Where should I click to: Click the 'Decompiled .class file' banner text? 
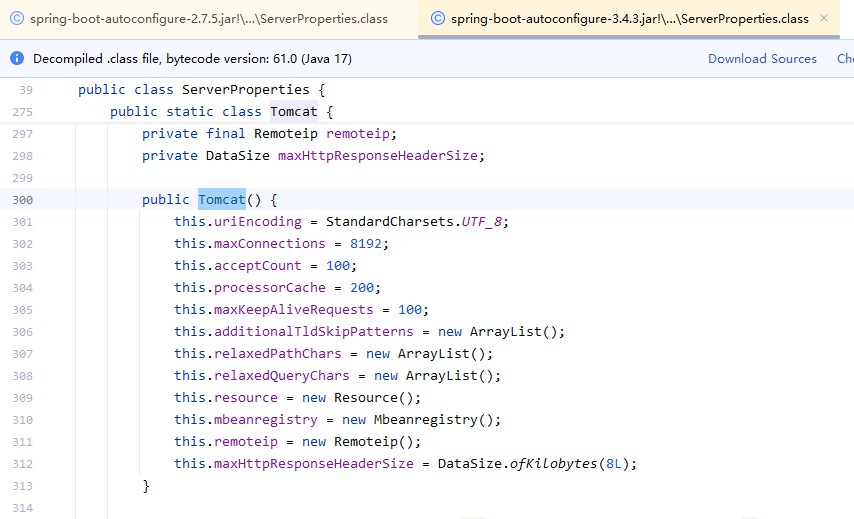[x=192, y=59]
